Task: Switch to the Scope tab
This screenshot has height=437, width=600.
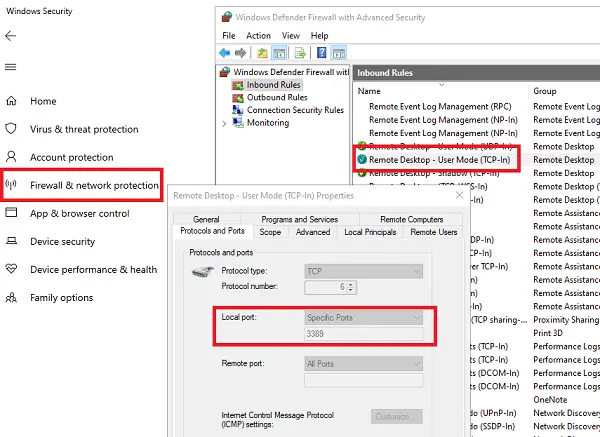Action: pos(270,232)
